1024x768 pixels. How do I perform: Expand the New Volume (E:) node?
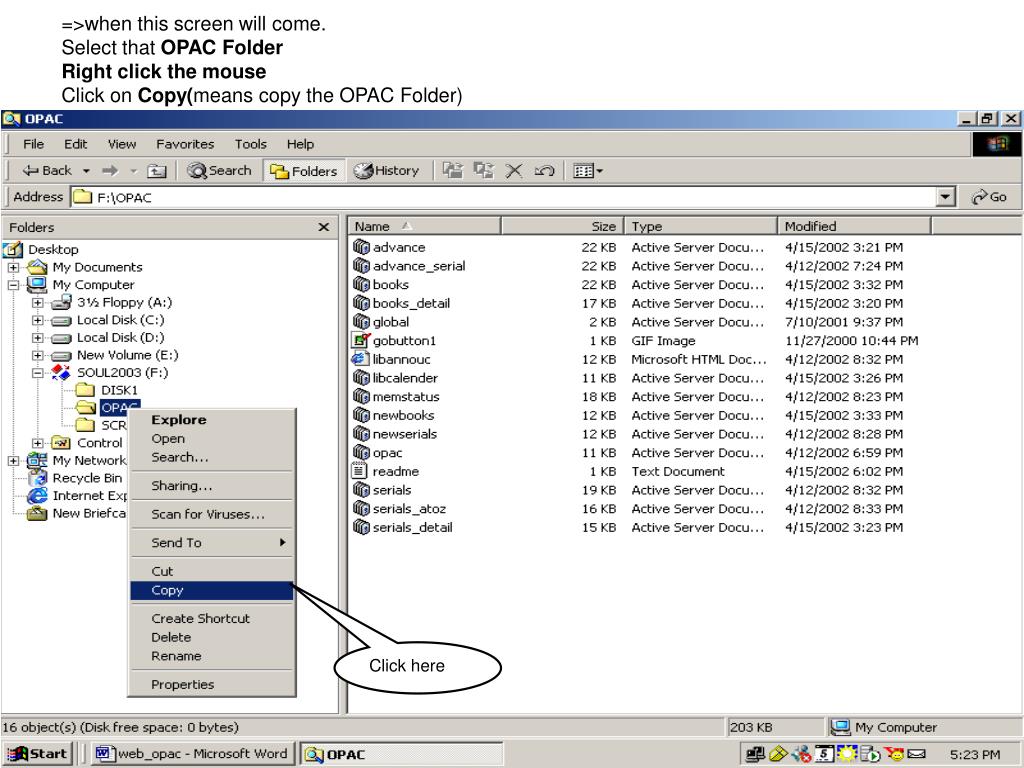coord(38,355)
